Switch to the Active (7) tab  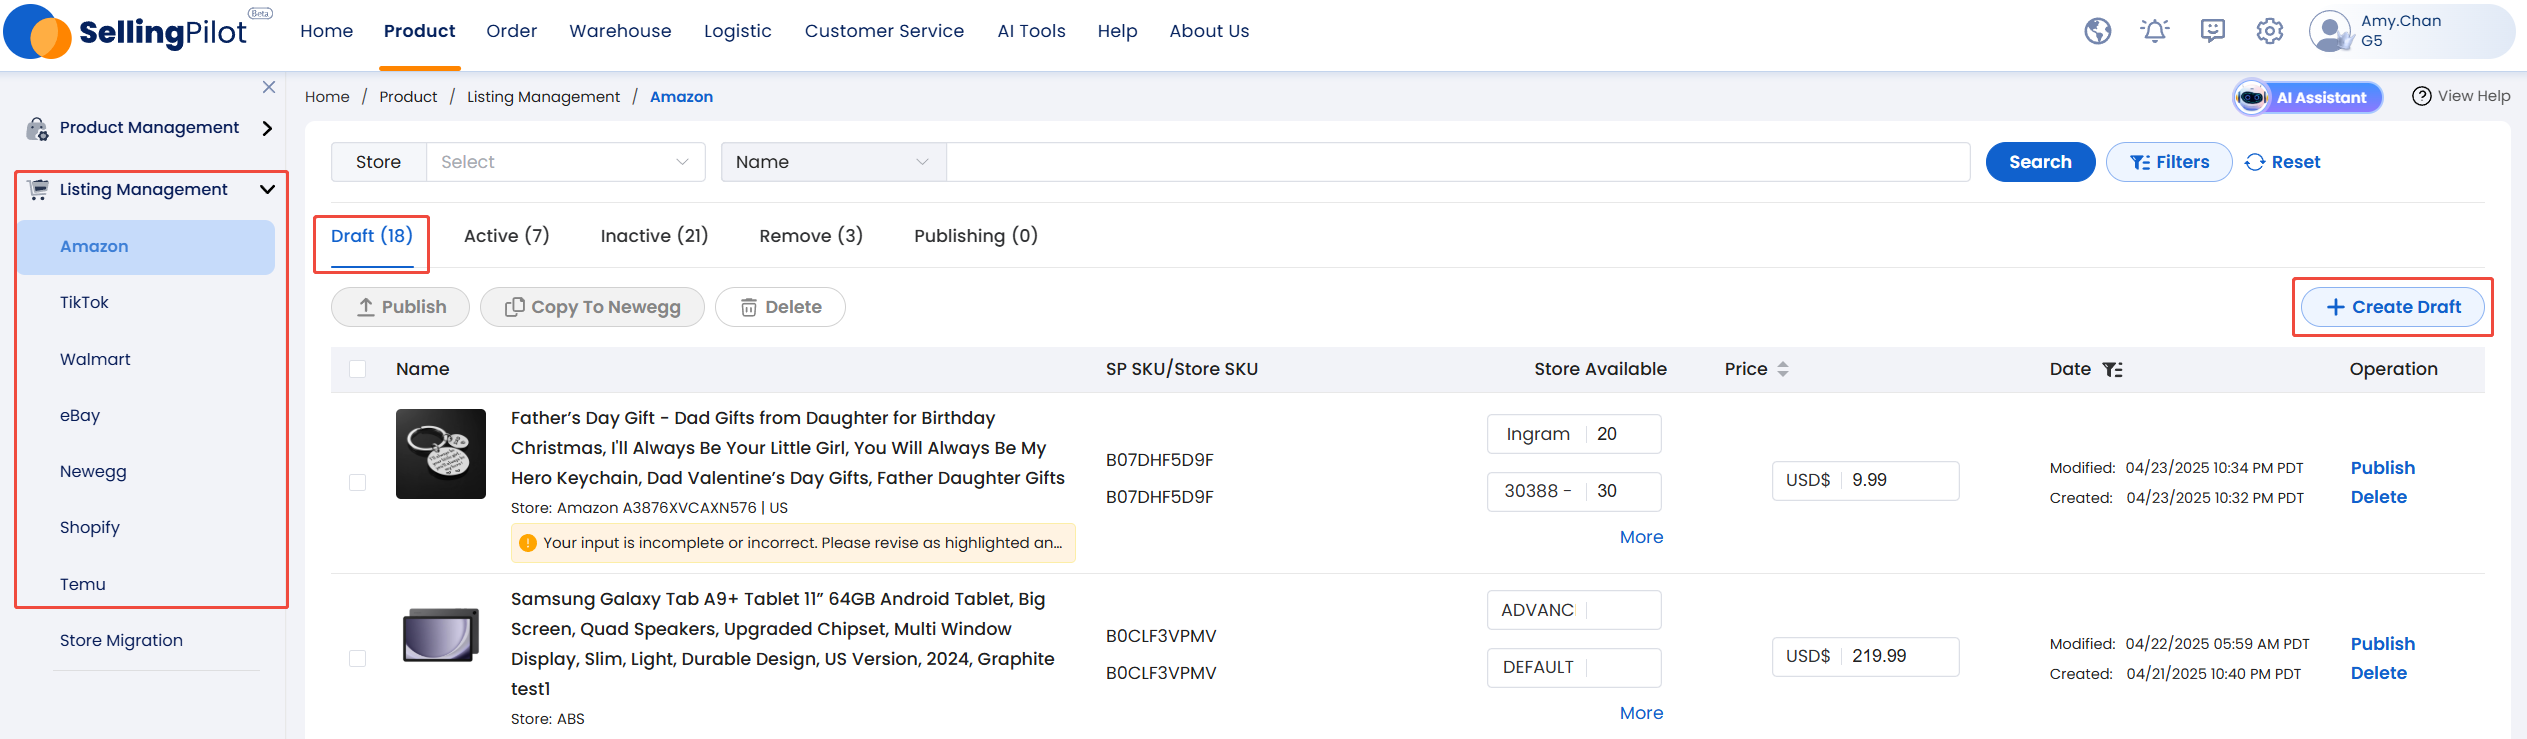coord(507,236)
